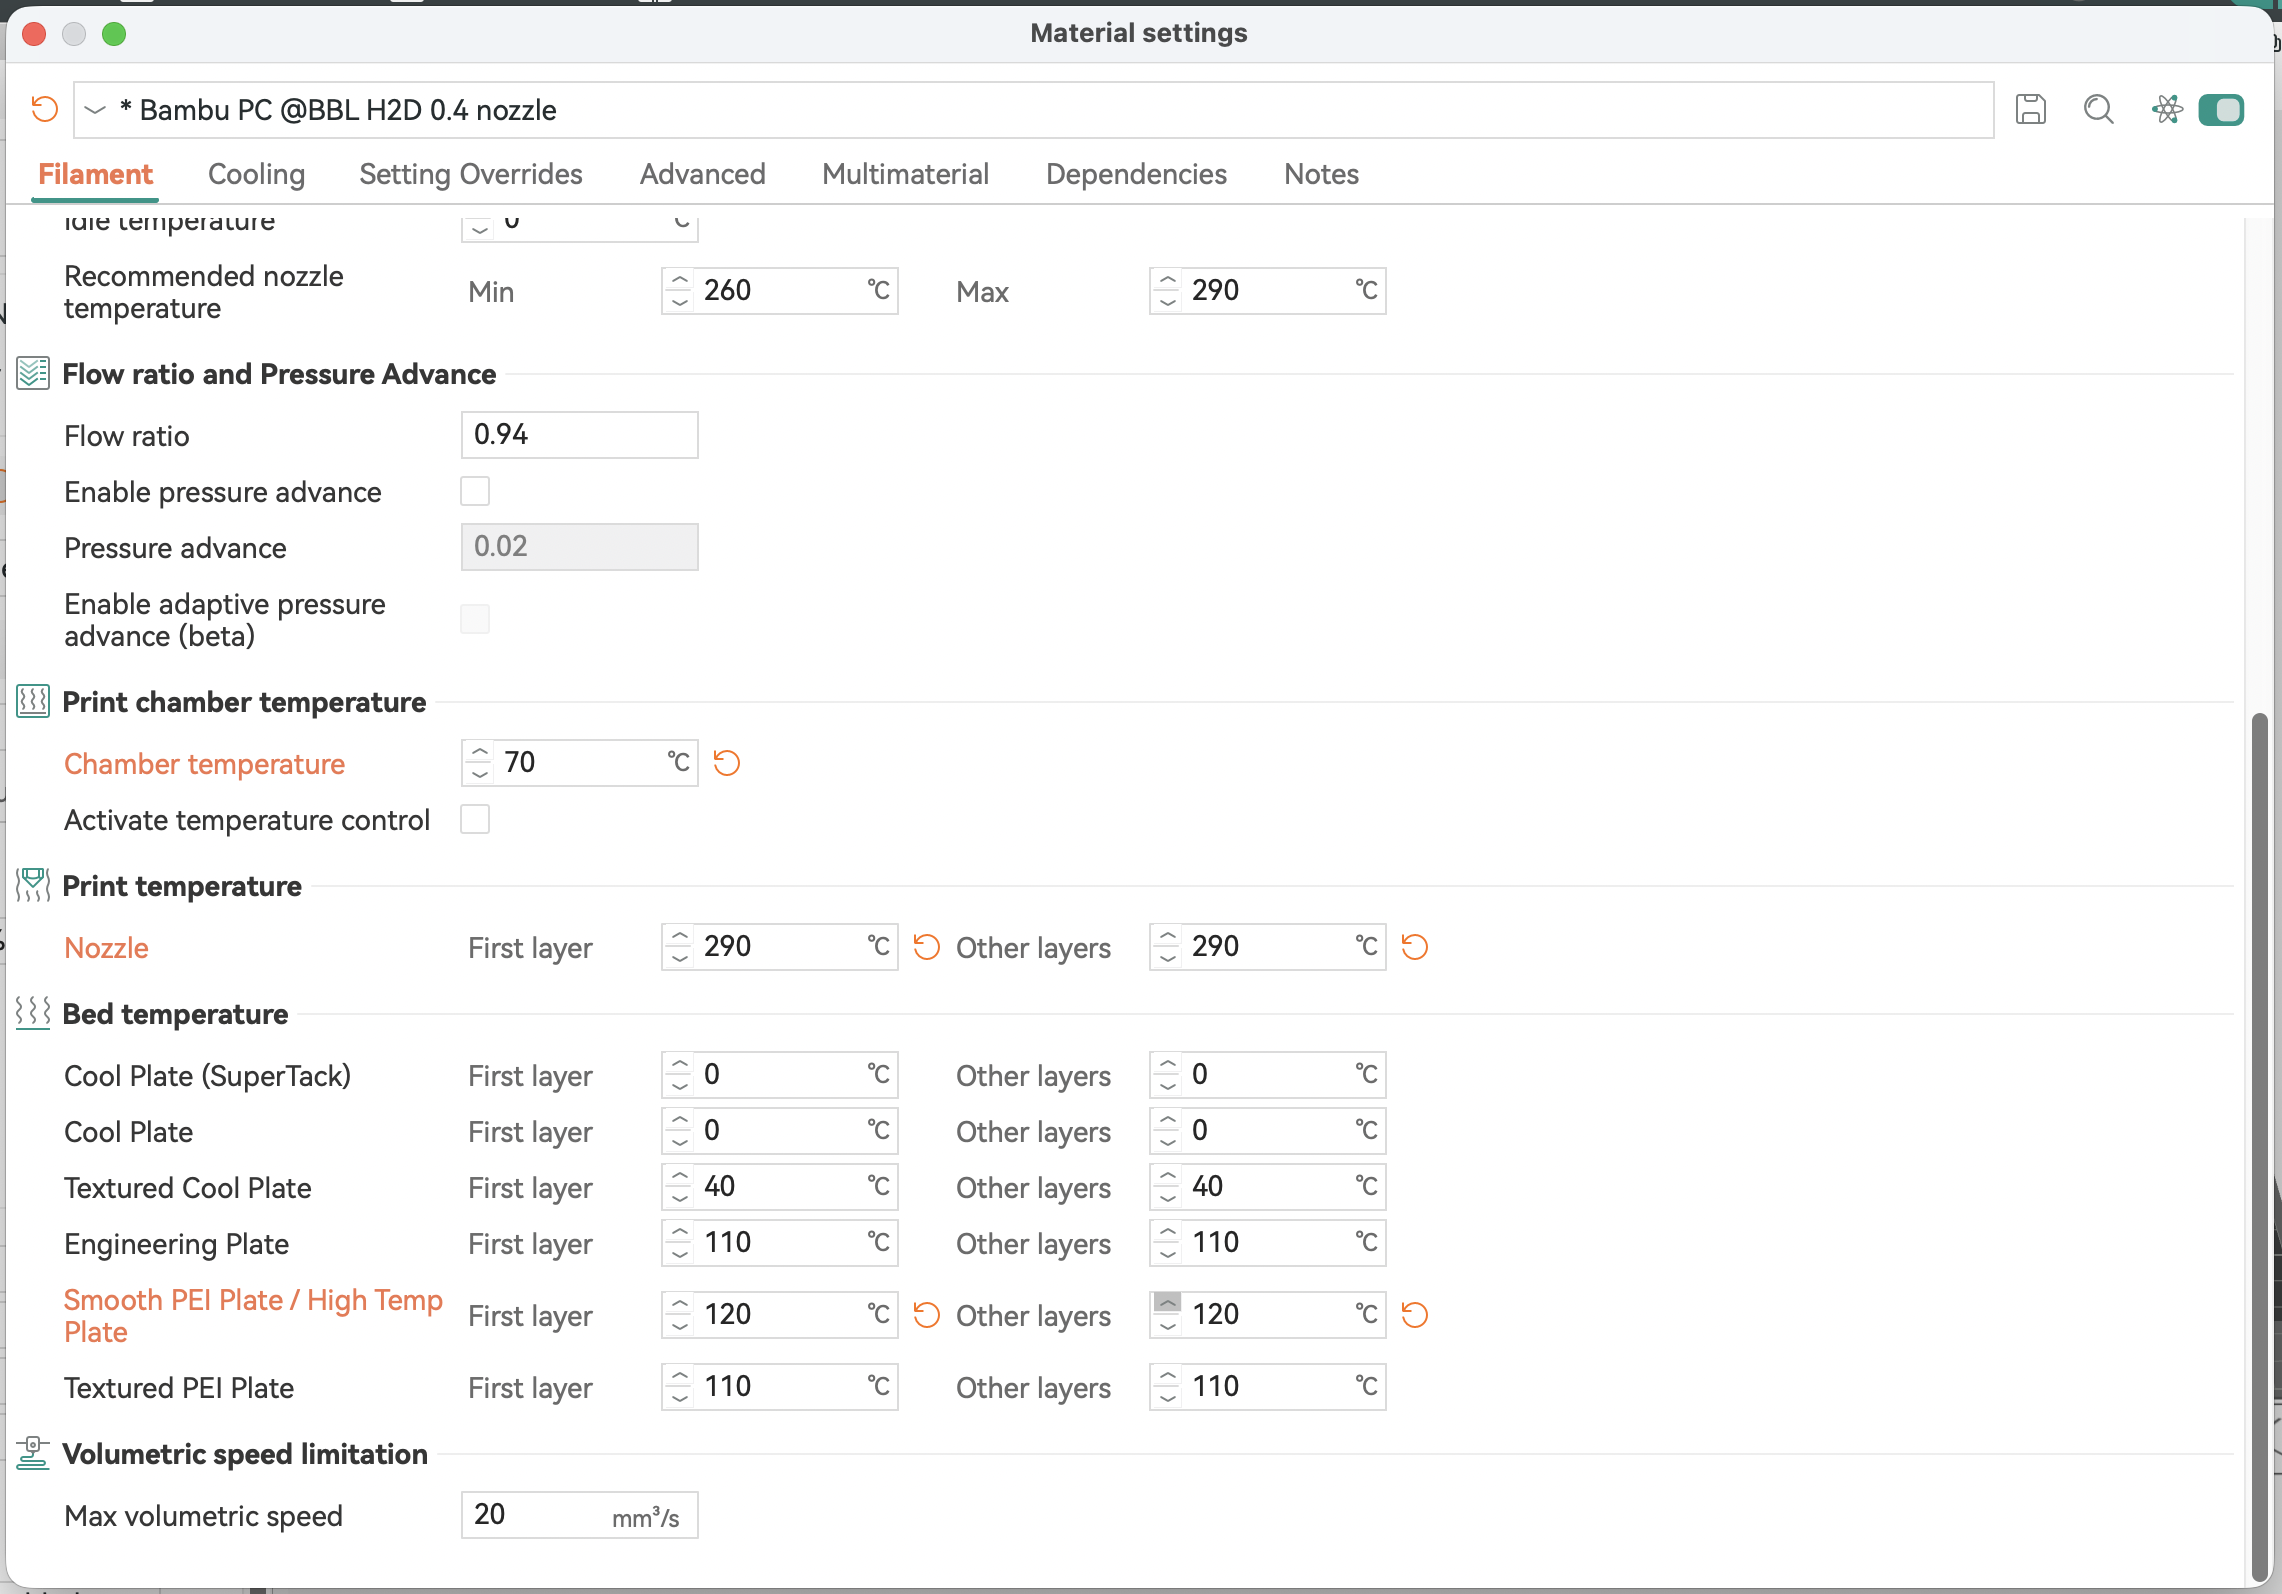Click the Chamber temperature value field

coord(580,763)
